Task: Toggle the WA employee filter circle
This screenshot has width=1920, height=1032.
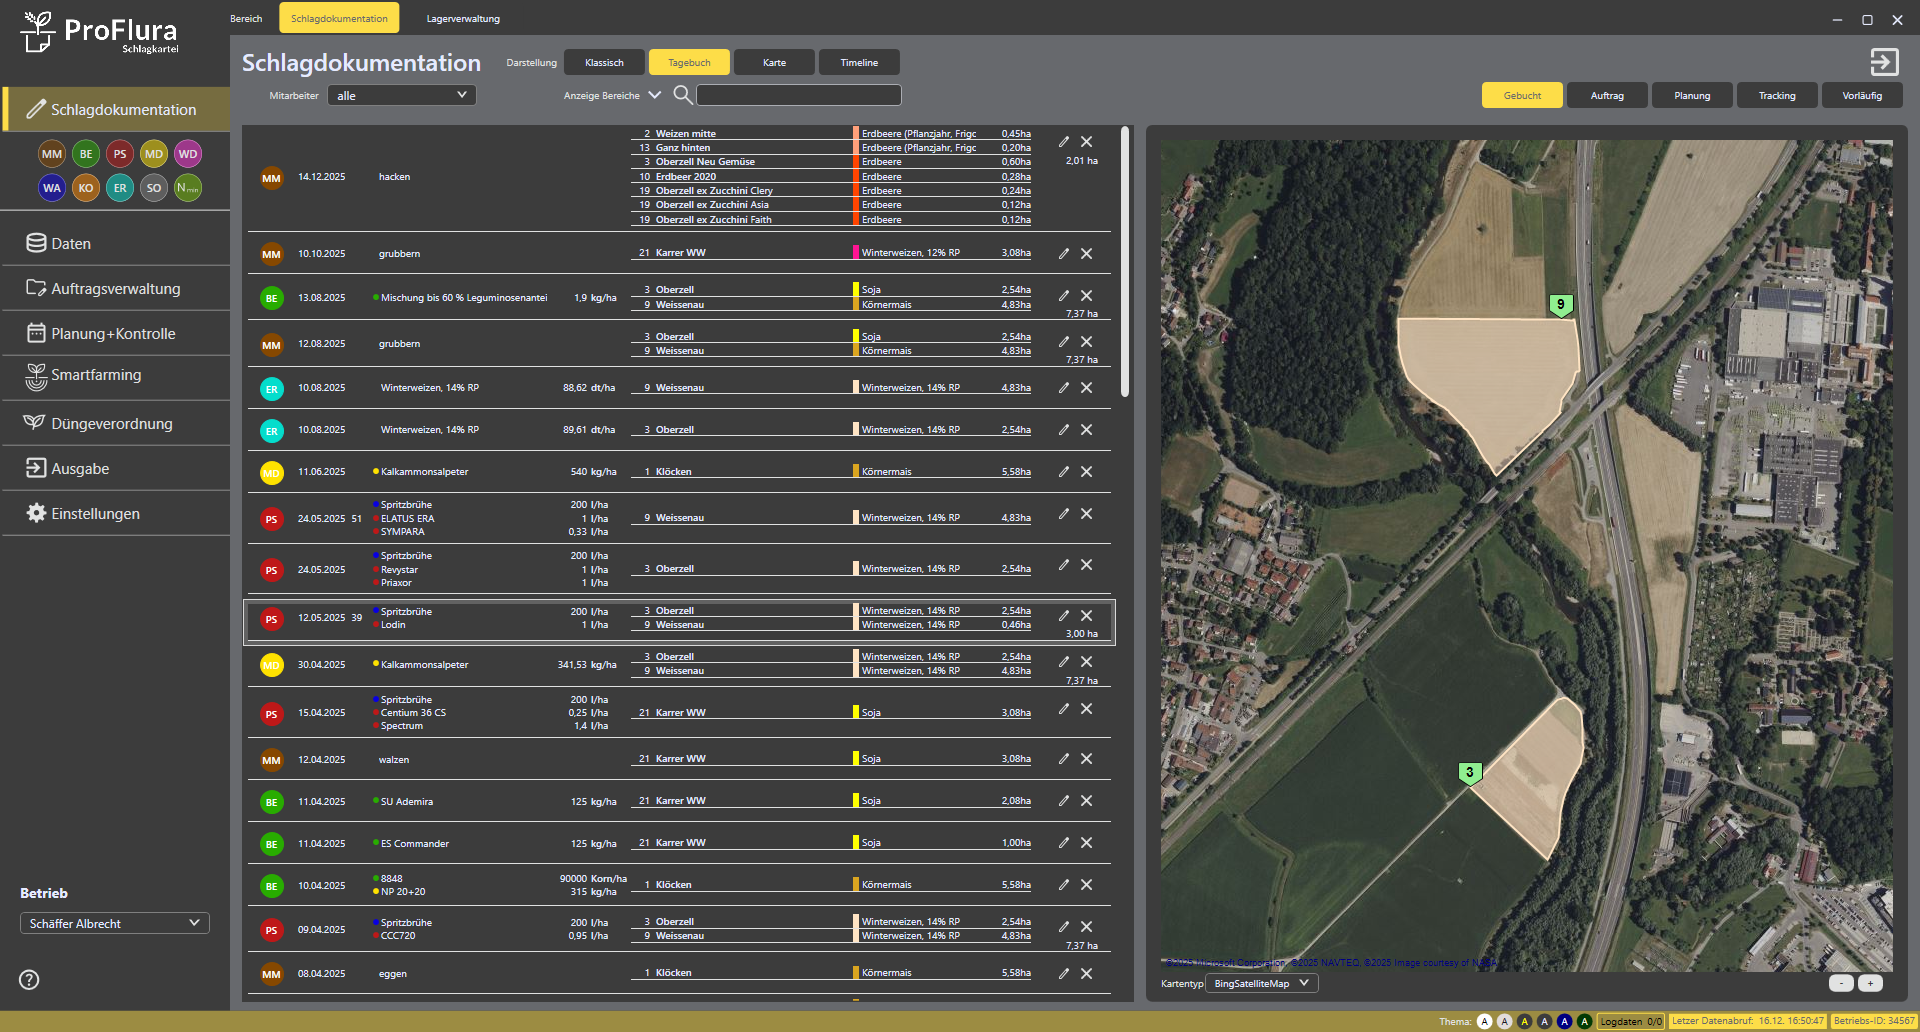Action: [x=52, y=188]
